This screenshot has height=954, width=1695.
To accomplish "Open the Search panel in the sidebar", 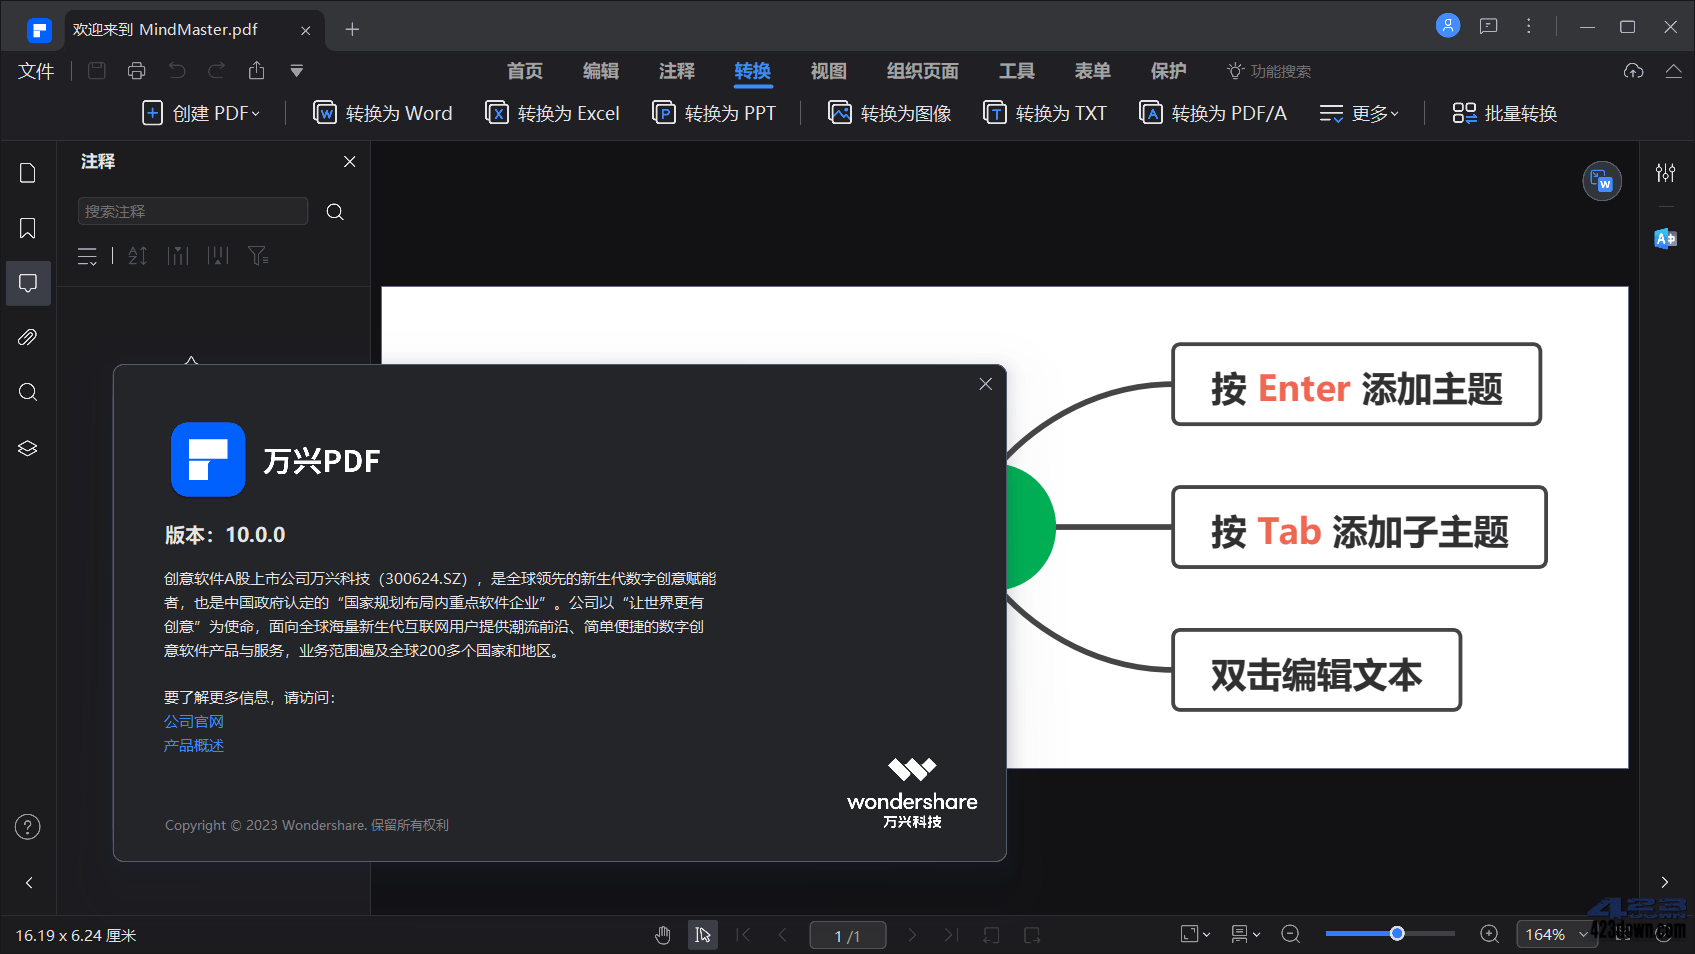I will pyautogui.click(x=27, y=392).
